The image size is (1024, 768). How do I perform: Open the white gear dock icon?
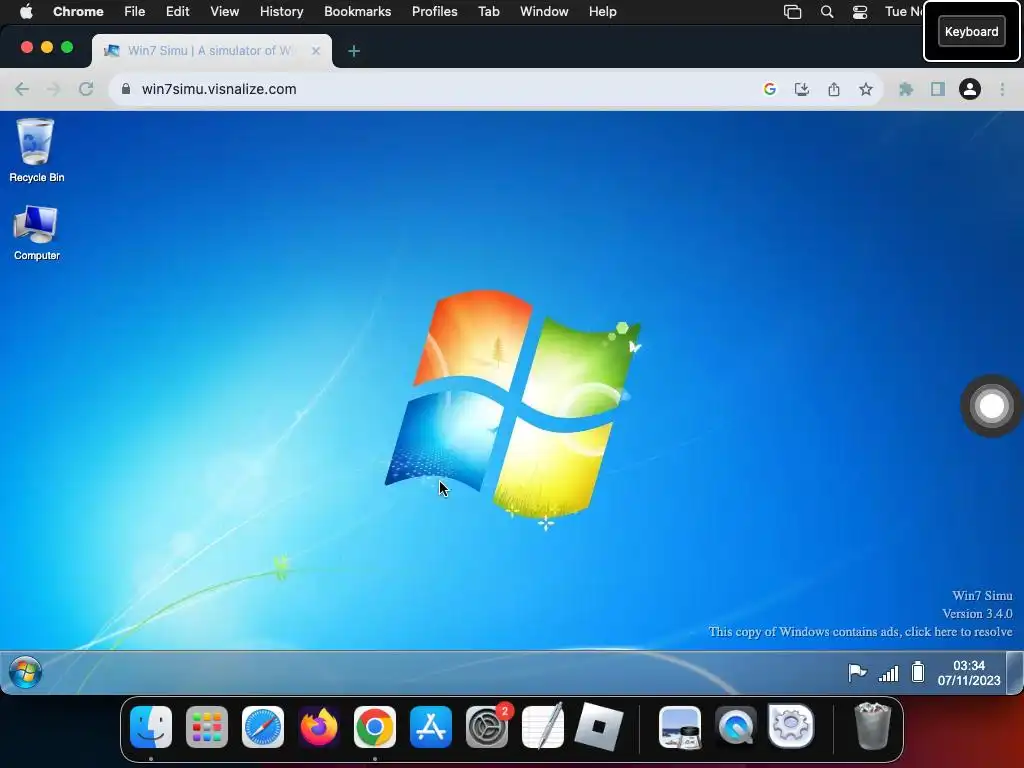pos(792,726)
